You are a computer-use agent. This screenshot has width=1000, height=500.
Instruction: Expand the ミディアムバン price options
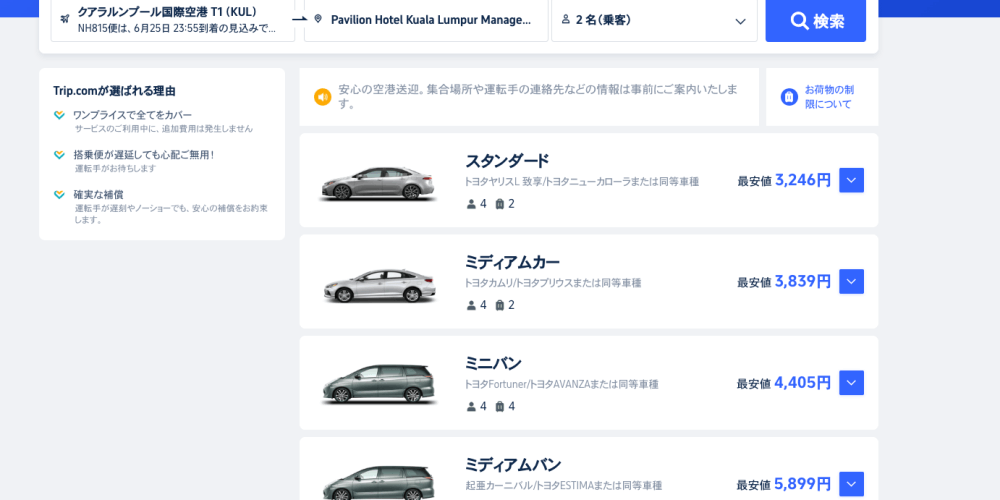coord(851,484)
